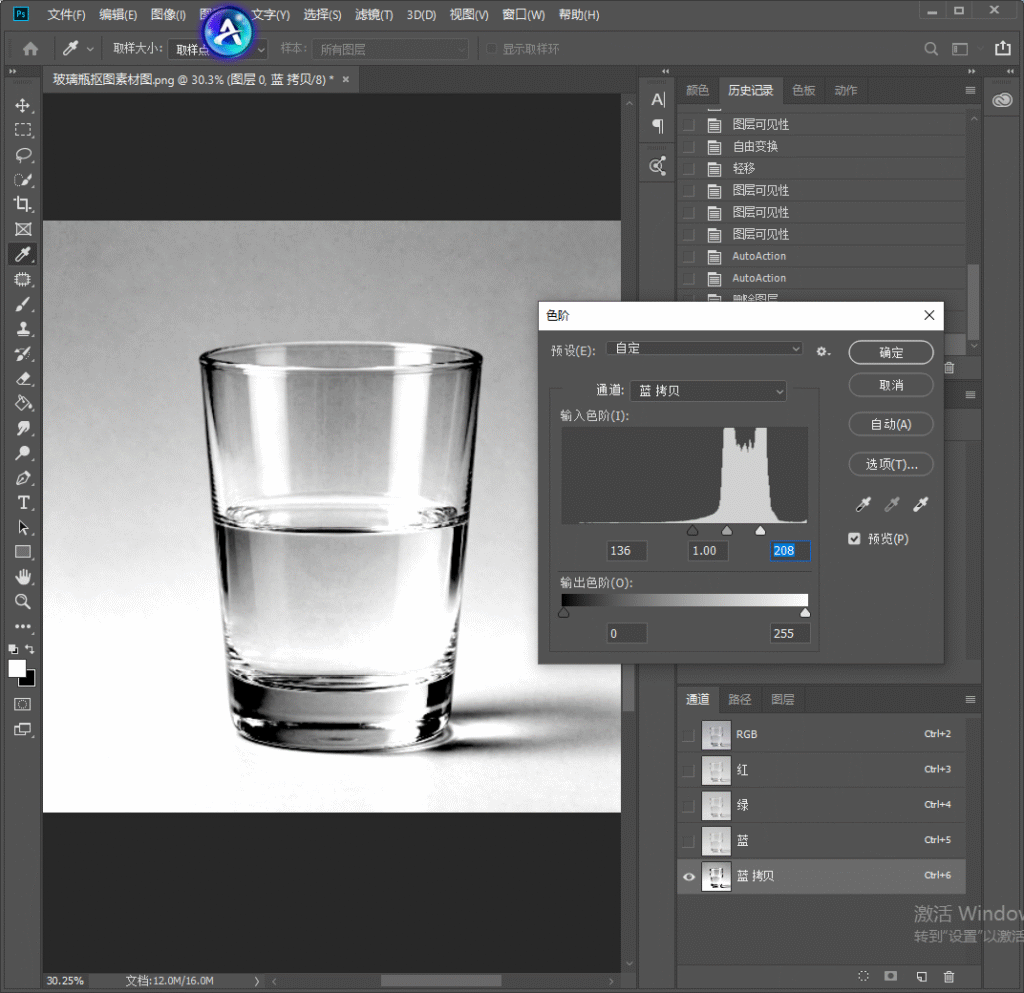Open the Levels preset options gear

[x=823, y=351]
